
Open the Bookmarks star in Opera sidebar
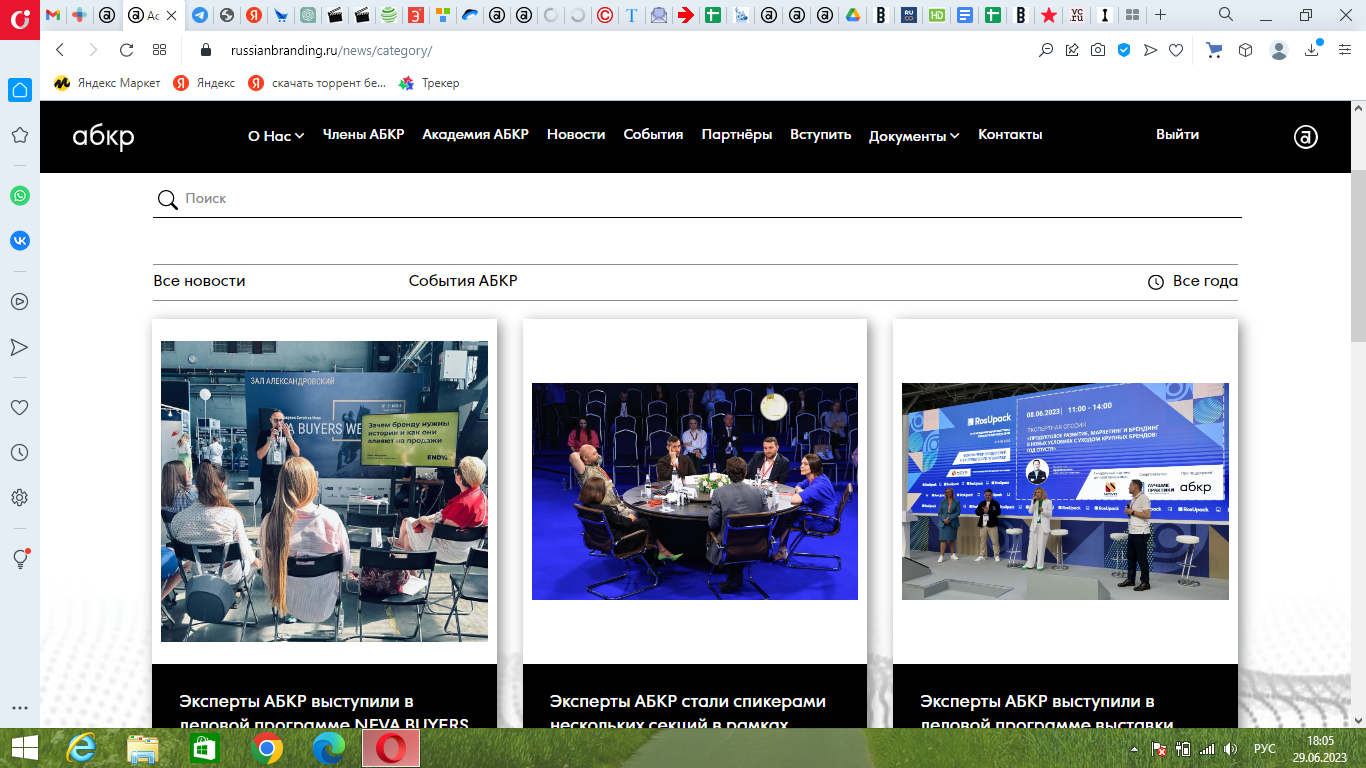[x=19, y=135]
